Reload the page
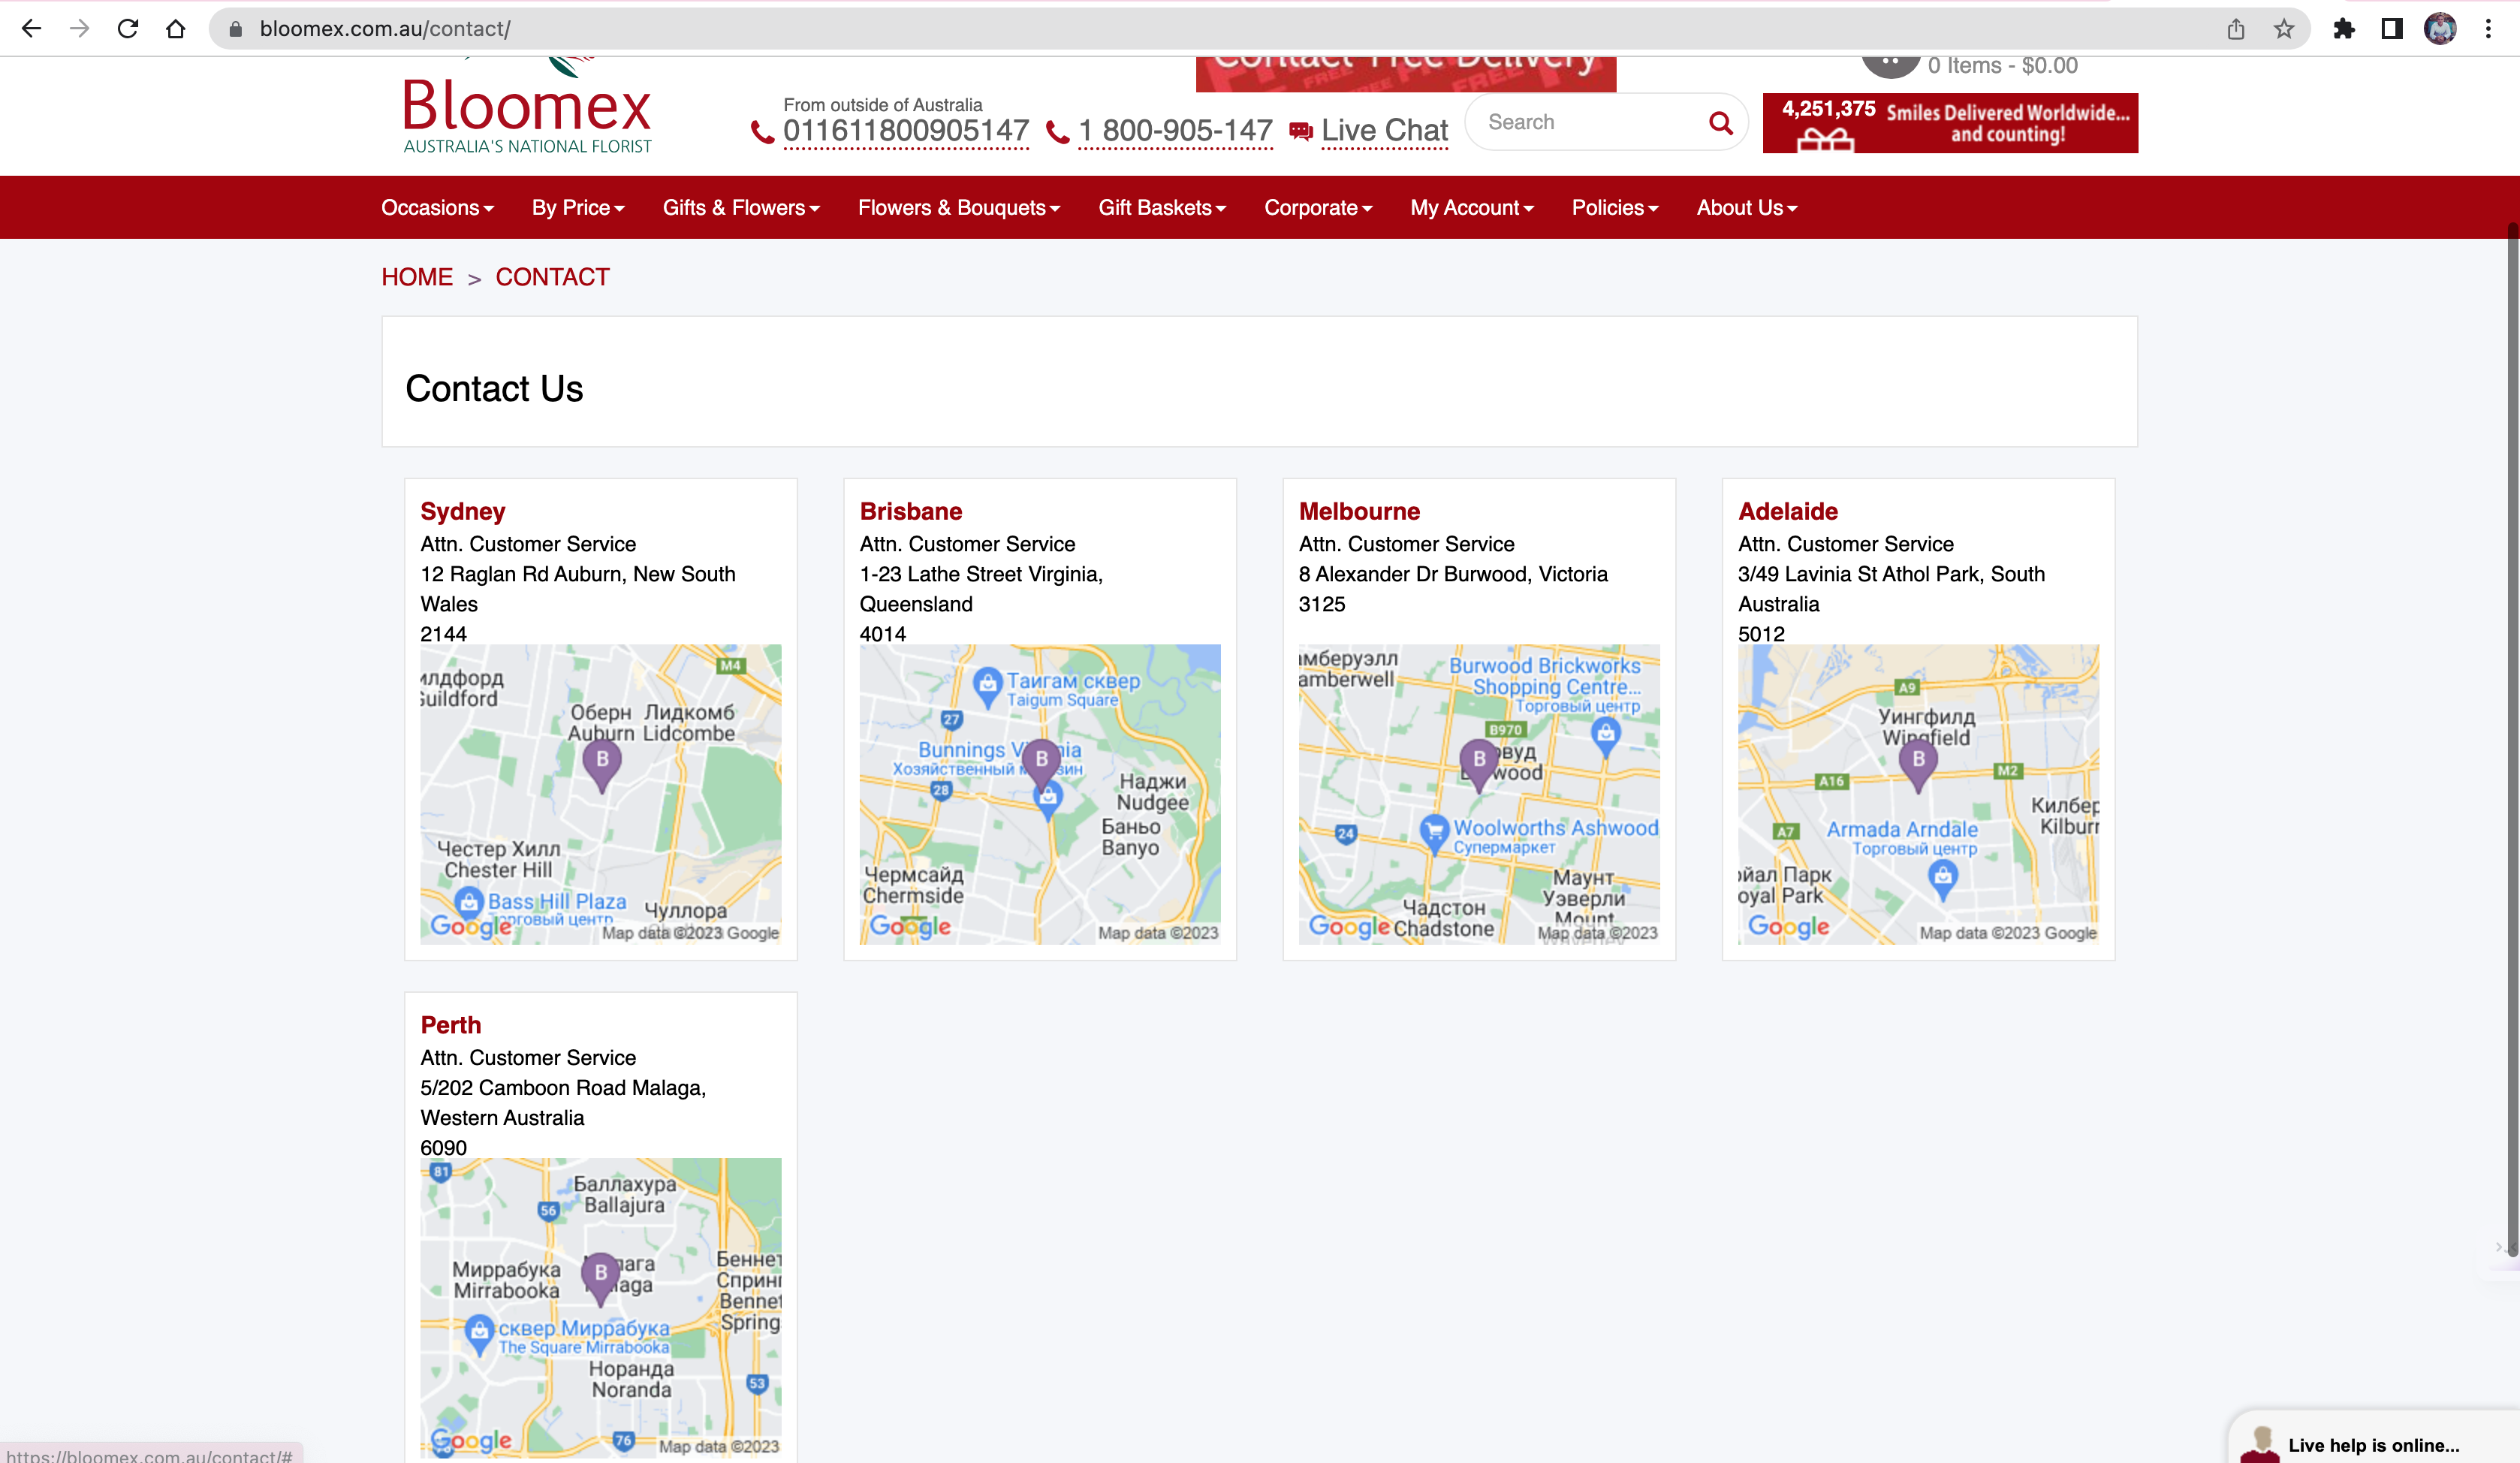Viewport: 2520px width, 1463px height. click(127, 29)
